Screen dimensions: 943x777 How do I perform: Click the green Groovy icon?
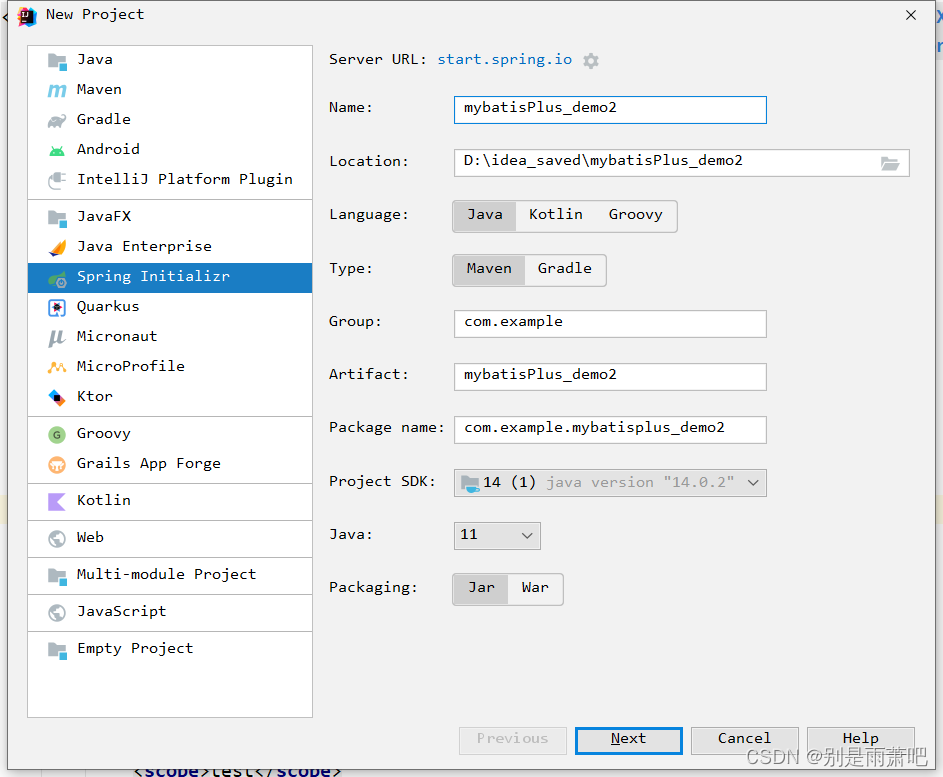[x=57, y=435]
